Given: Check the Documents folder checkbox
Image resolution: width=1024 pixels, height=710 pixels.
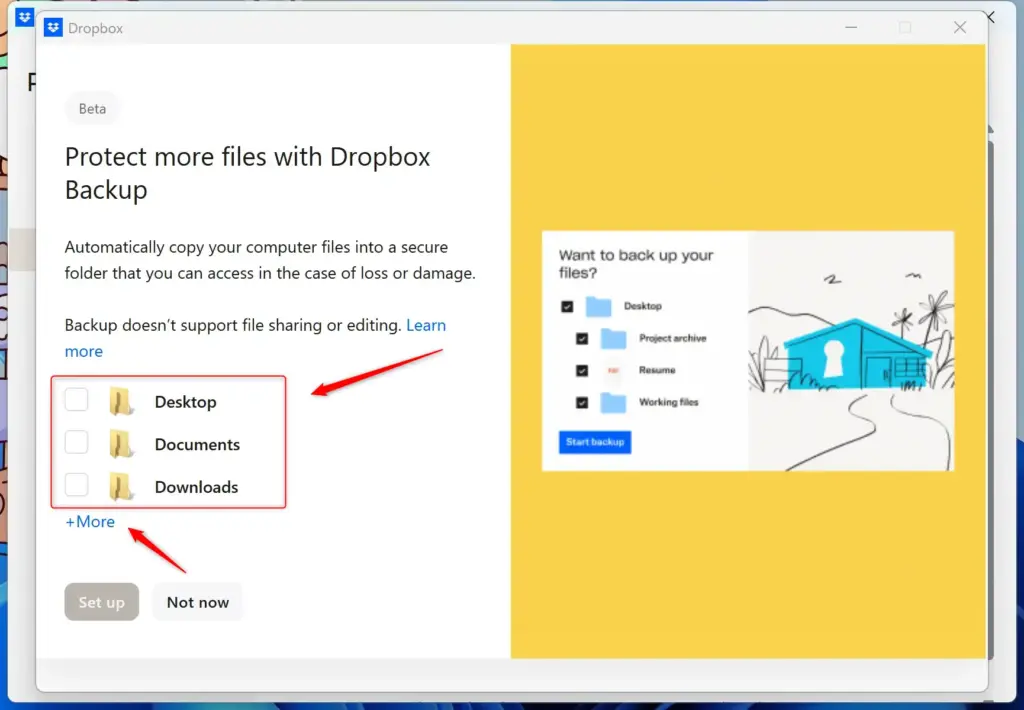Looking at the screenshot, I should [76, 442].
